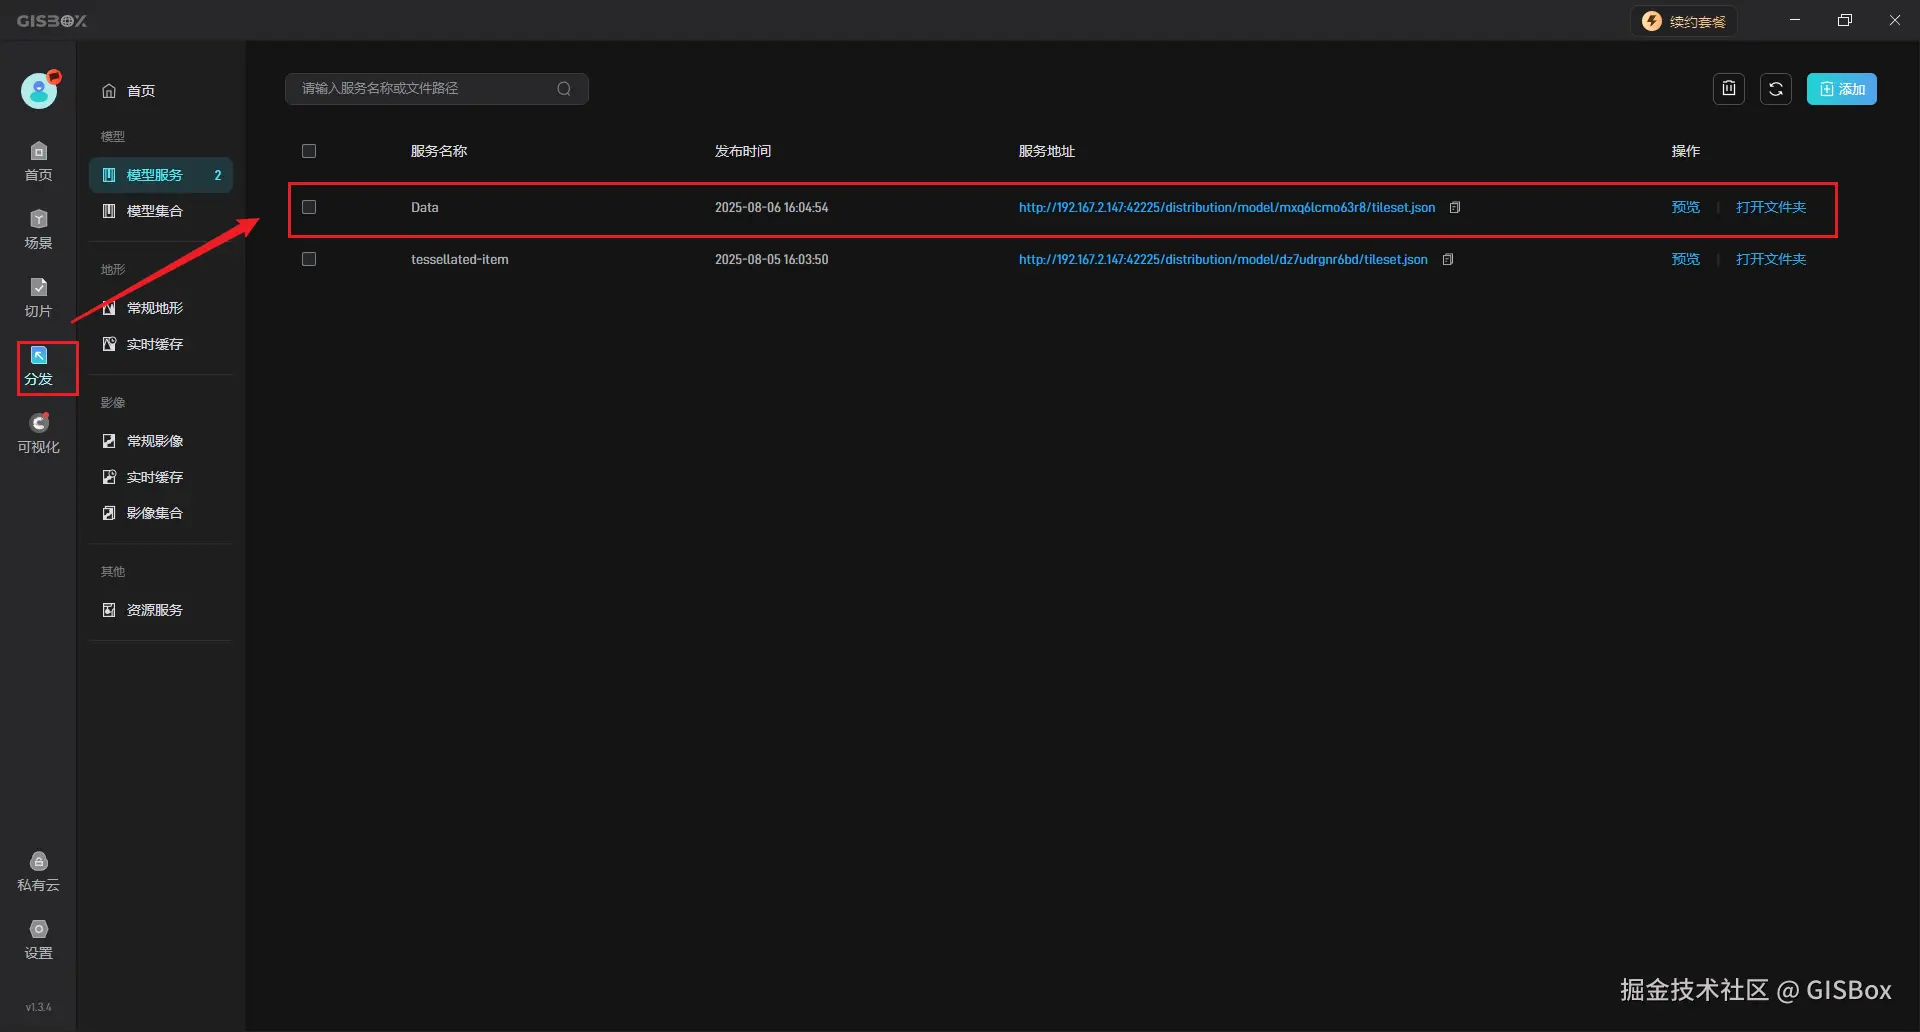1920x1032 pixels.
Task: Select the 模型集合 menu item
Action: click(160, 211)
